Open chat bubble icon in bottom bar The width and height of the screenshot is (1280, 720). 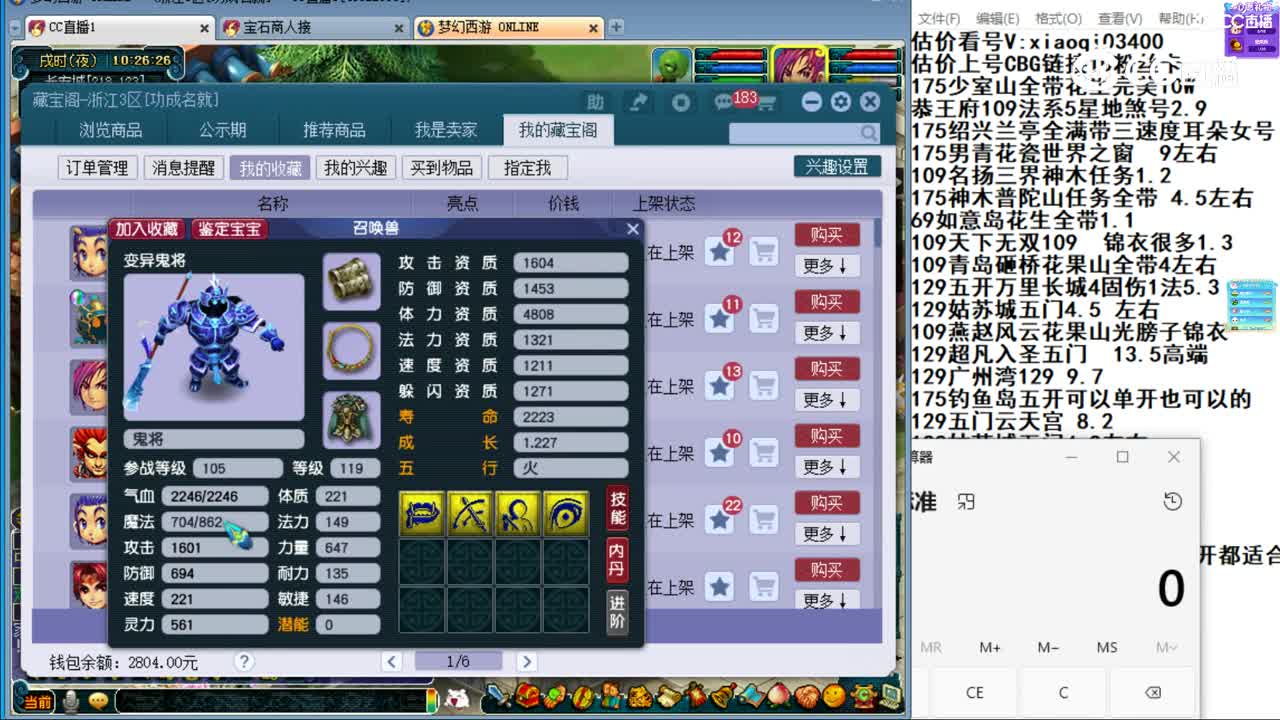pyautogui.click(x=98, y=701)
